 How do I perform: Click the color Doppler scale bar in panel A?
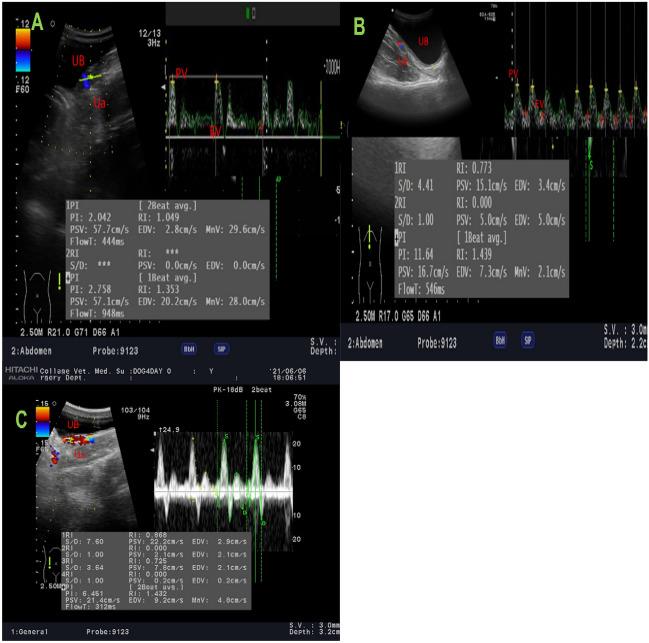pos(23,50)
